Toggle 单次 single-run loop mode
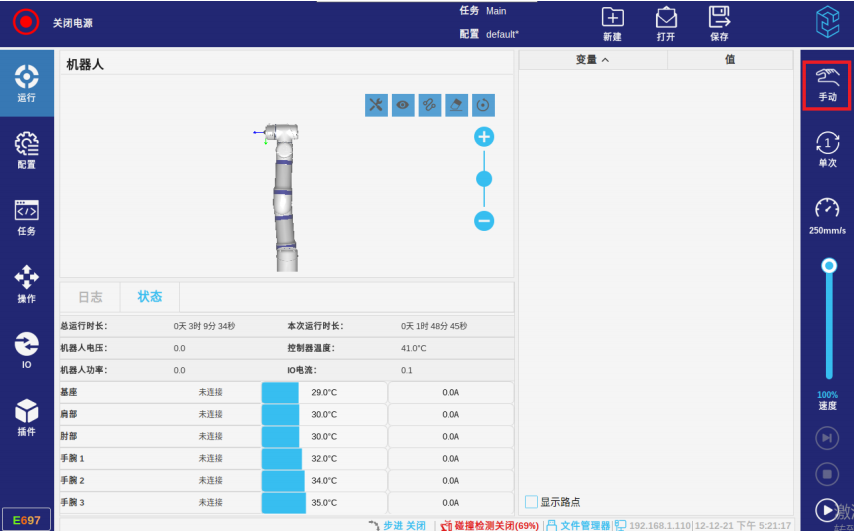The image size is (854, 531). [827, 150]
